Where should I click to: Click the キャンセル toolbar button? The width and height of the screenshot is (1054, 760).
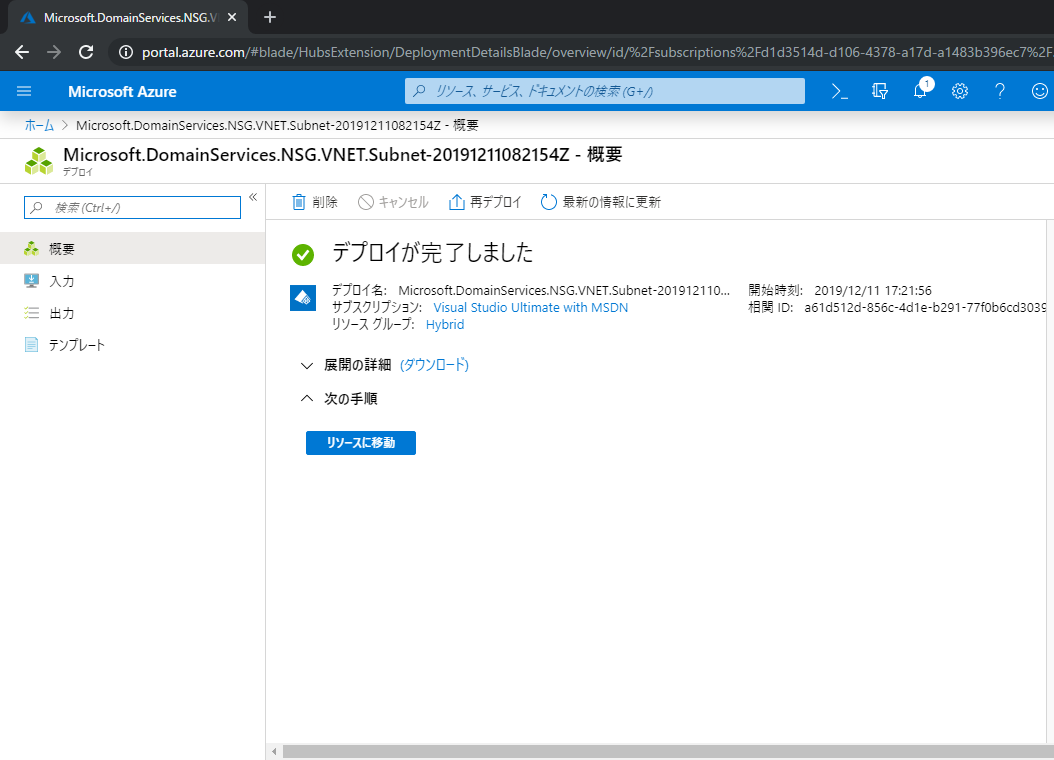(x=393, y=202)
